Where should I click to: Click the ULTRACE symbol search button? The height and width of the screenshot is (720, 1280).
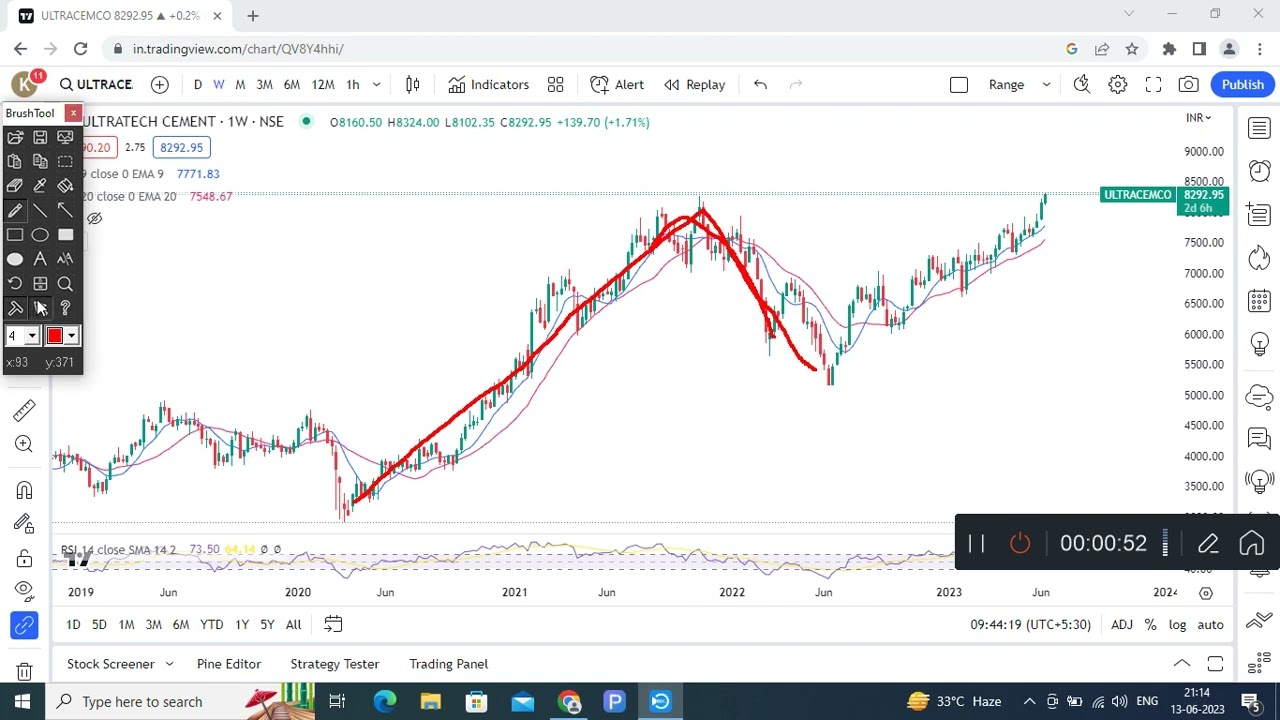coord(95,85)
